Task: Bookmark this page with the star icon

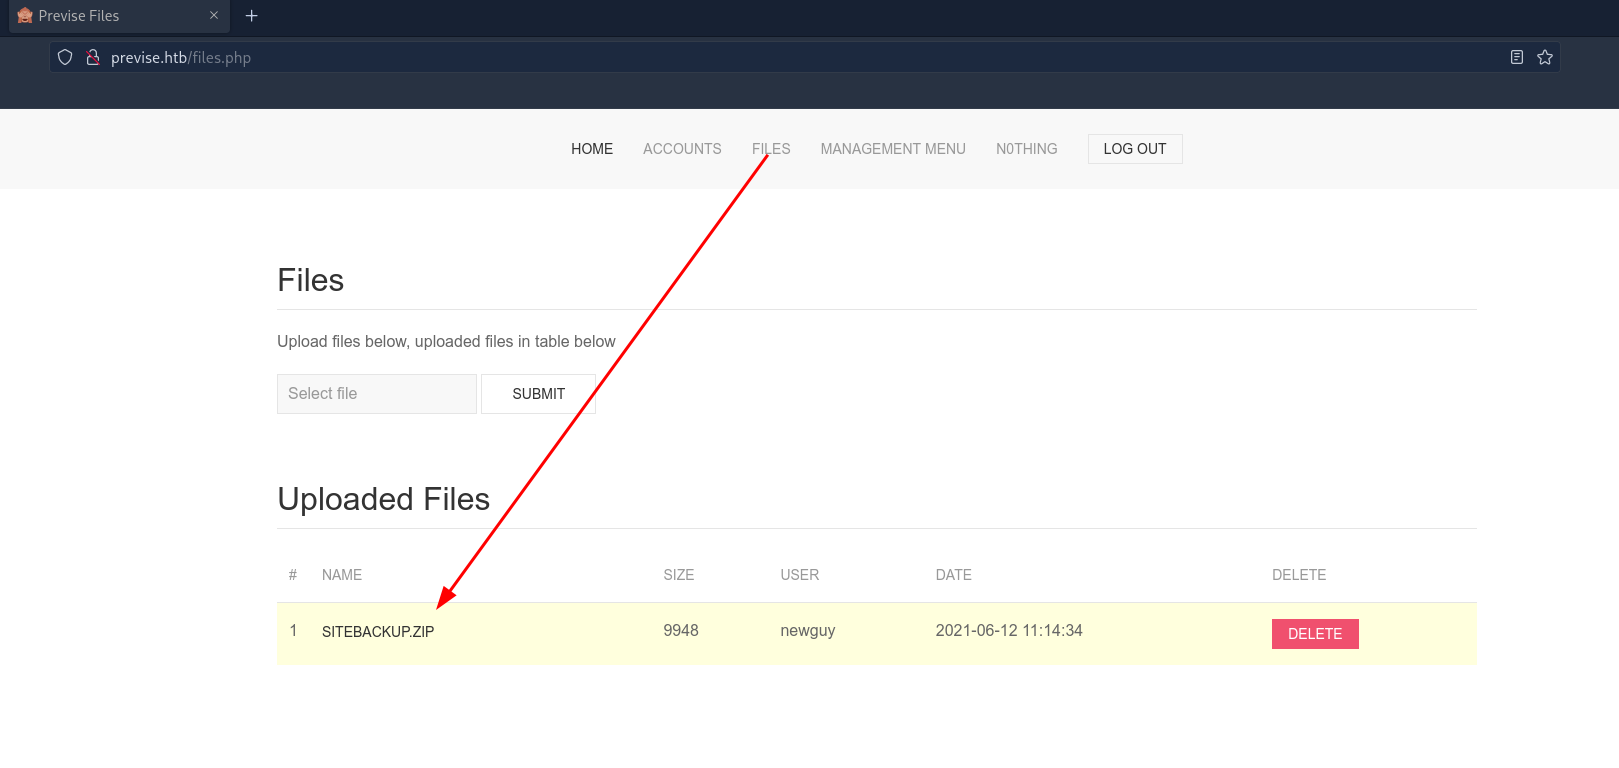Action: pyautogui.click(x=1544, y=58)
